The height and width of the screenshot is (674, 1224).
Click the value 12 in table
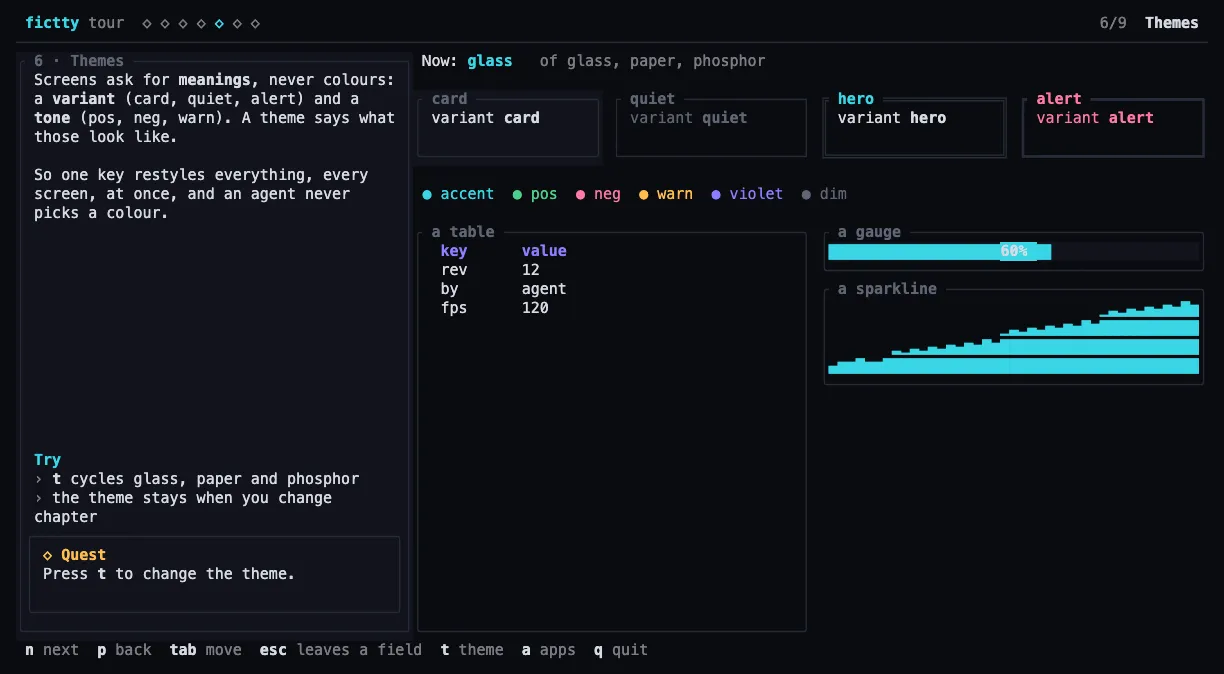(531, 270)
